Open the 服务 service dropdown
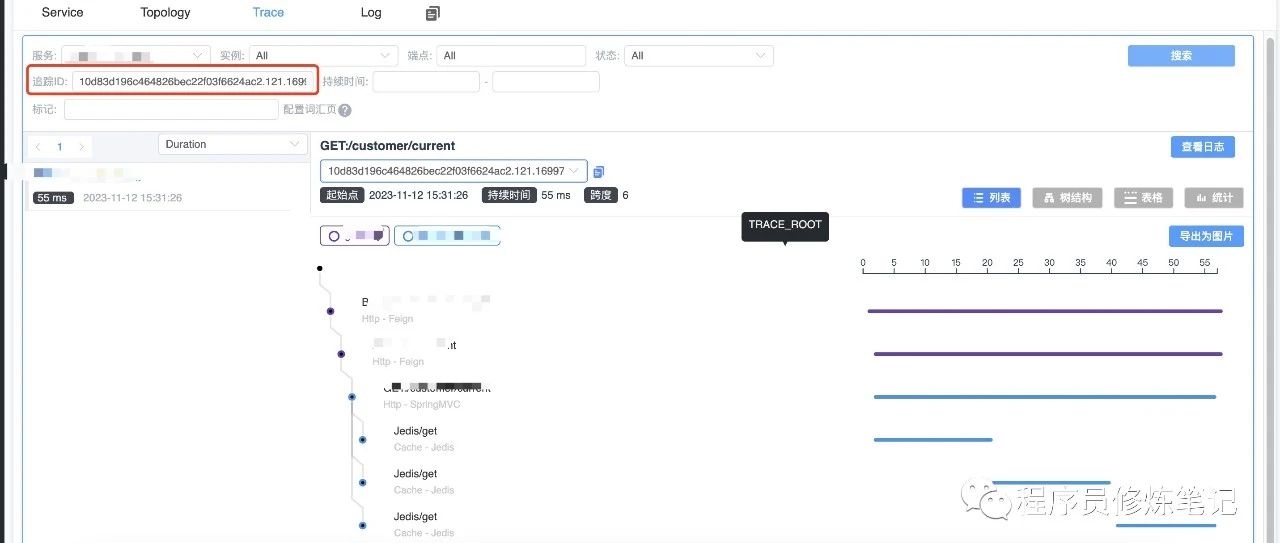The height and width of the screenshot is (543, 1280). pyautogui.click(x=136, y=56)
